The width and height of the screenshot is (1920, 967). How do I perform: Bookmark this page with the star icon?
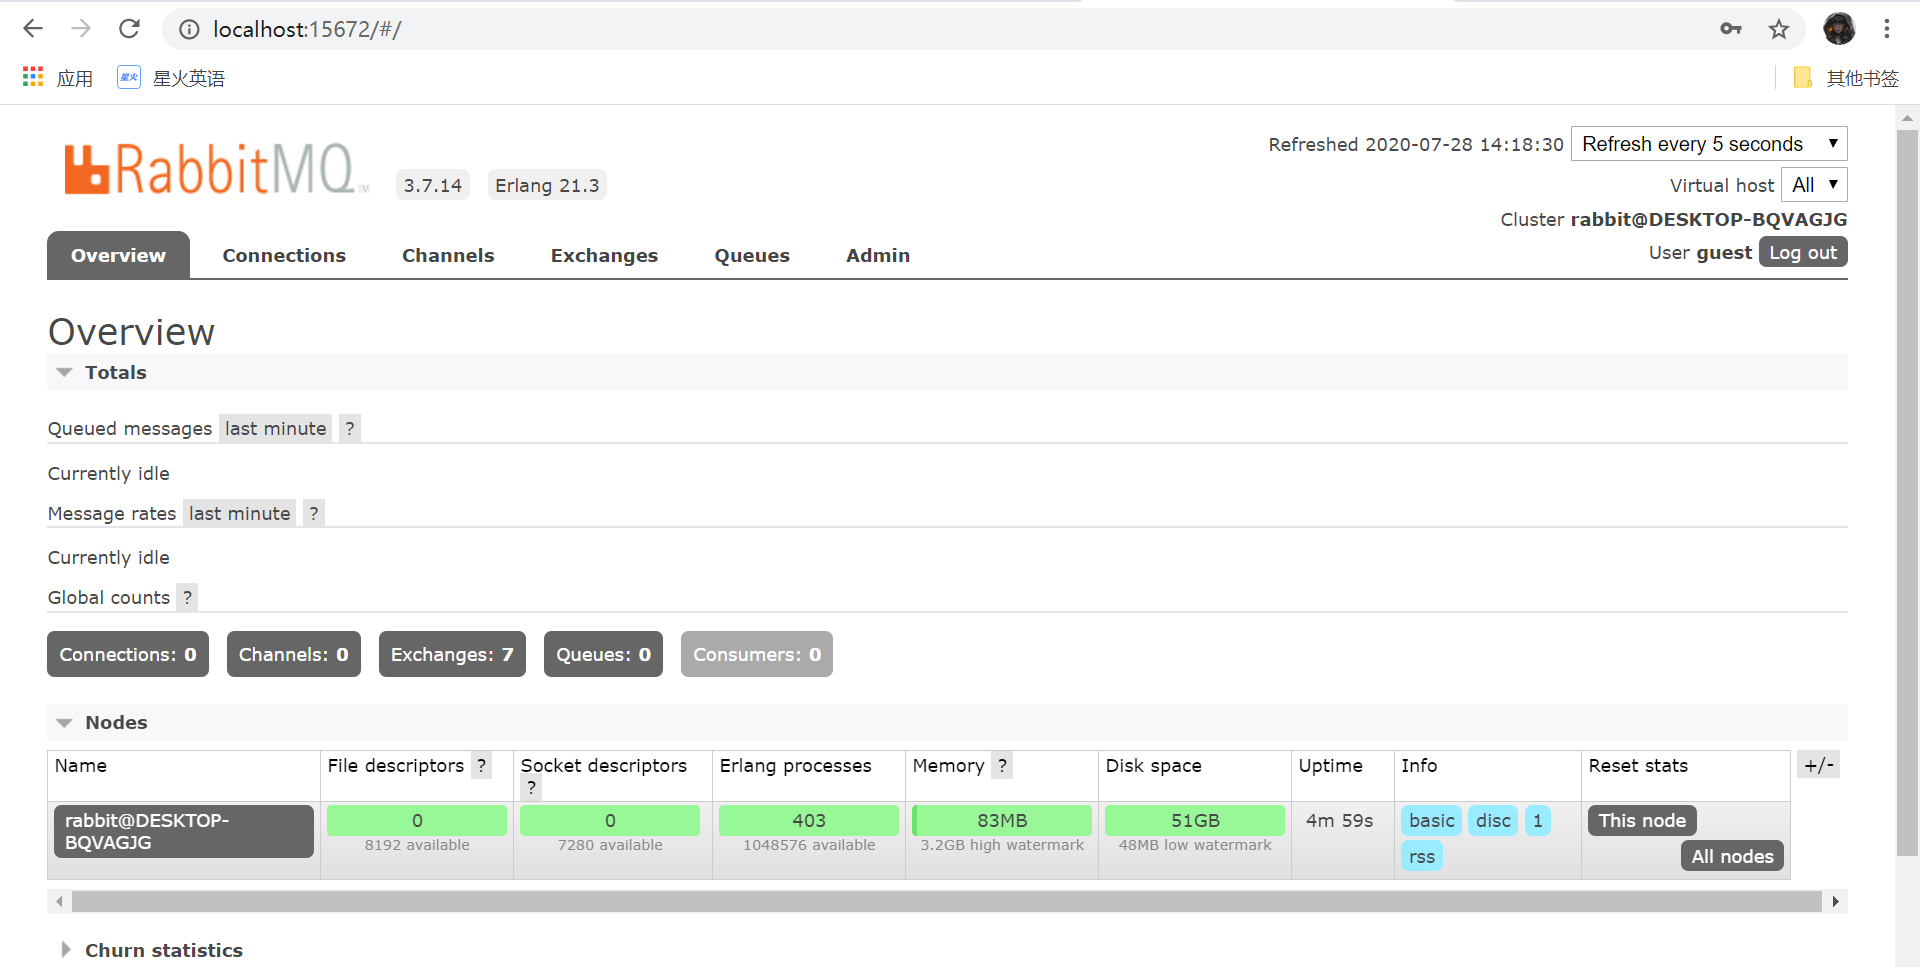pyautogui.click(x=1779, y=29)
